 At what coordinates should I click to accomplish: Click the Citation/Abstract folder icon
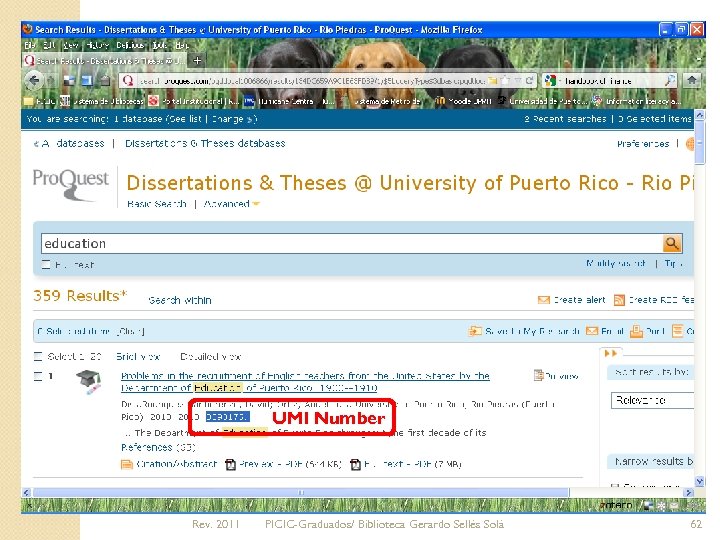pos(127,464)
